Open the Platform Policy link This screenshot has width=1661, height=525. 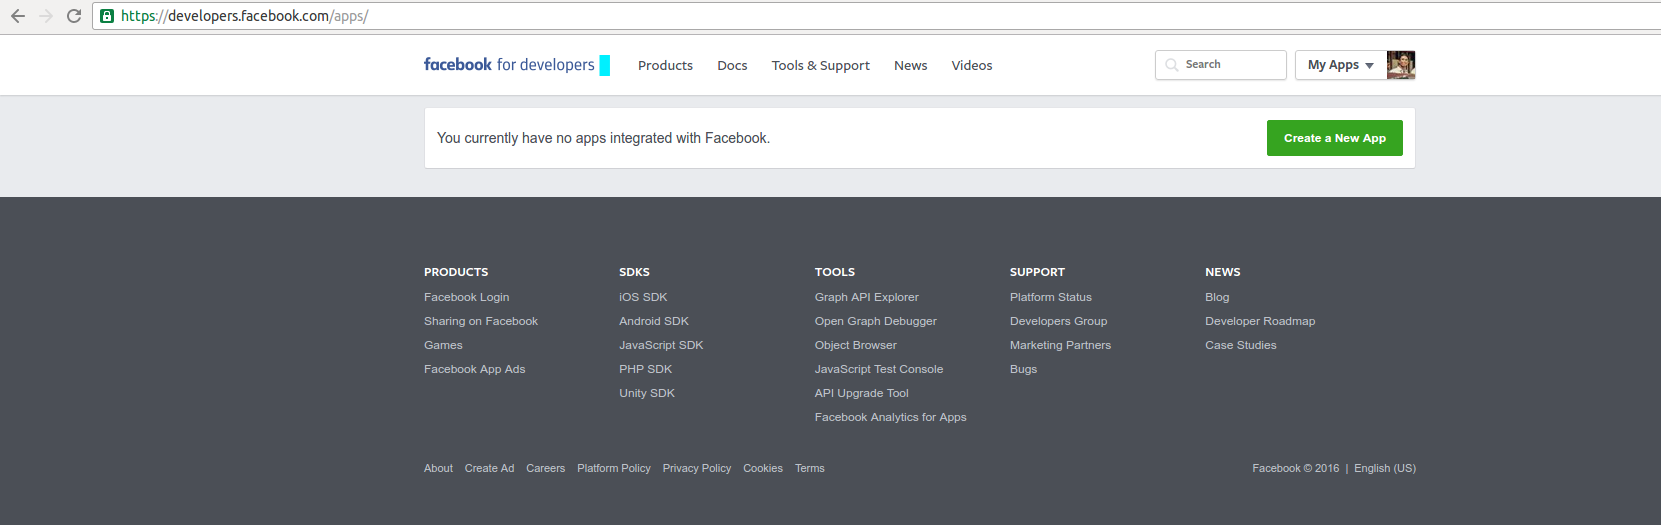(613, 468)
